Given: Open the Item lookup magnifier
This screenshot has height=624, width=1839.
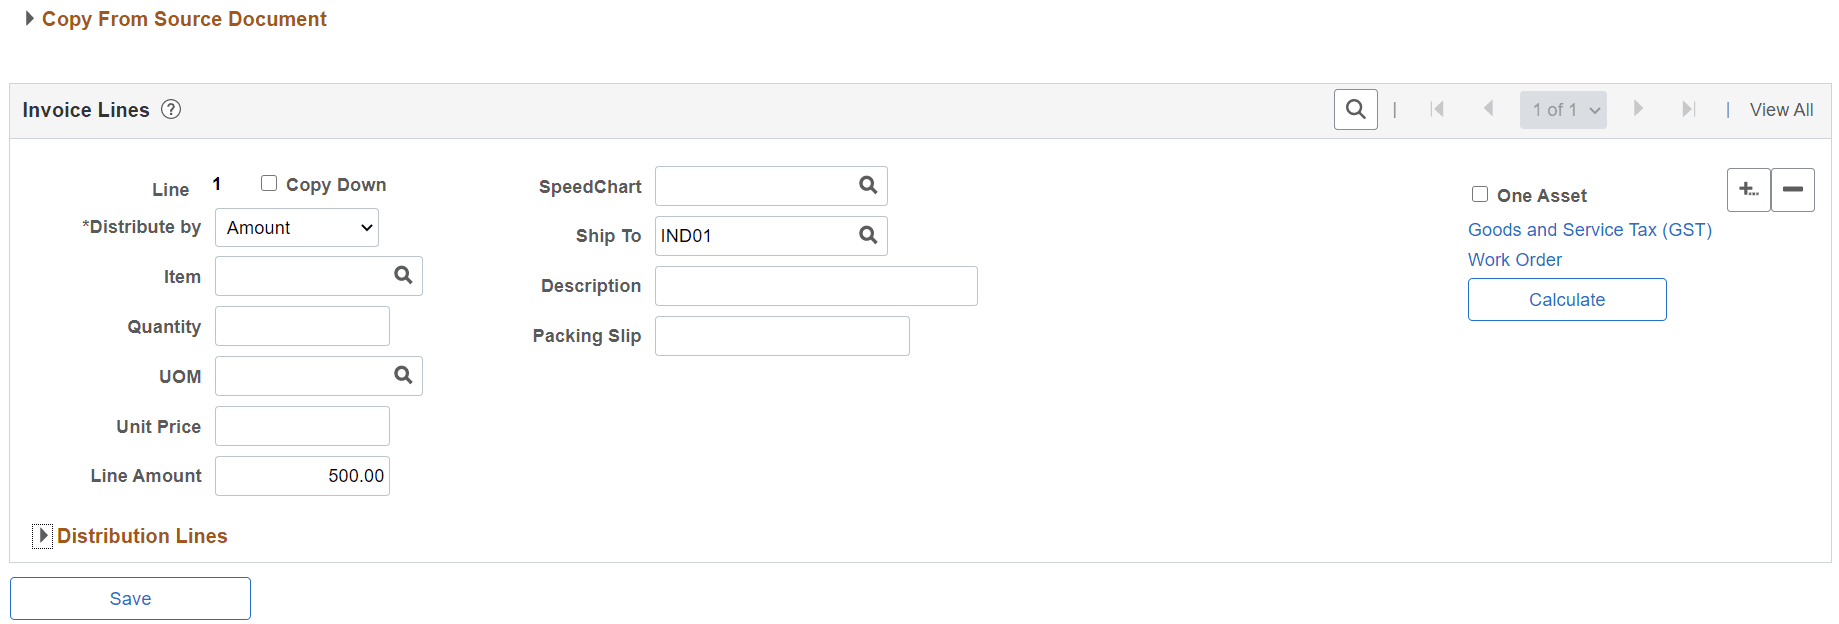Looking at the screenshot, I should tap(402, 275).
